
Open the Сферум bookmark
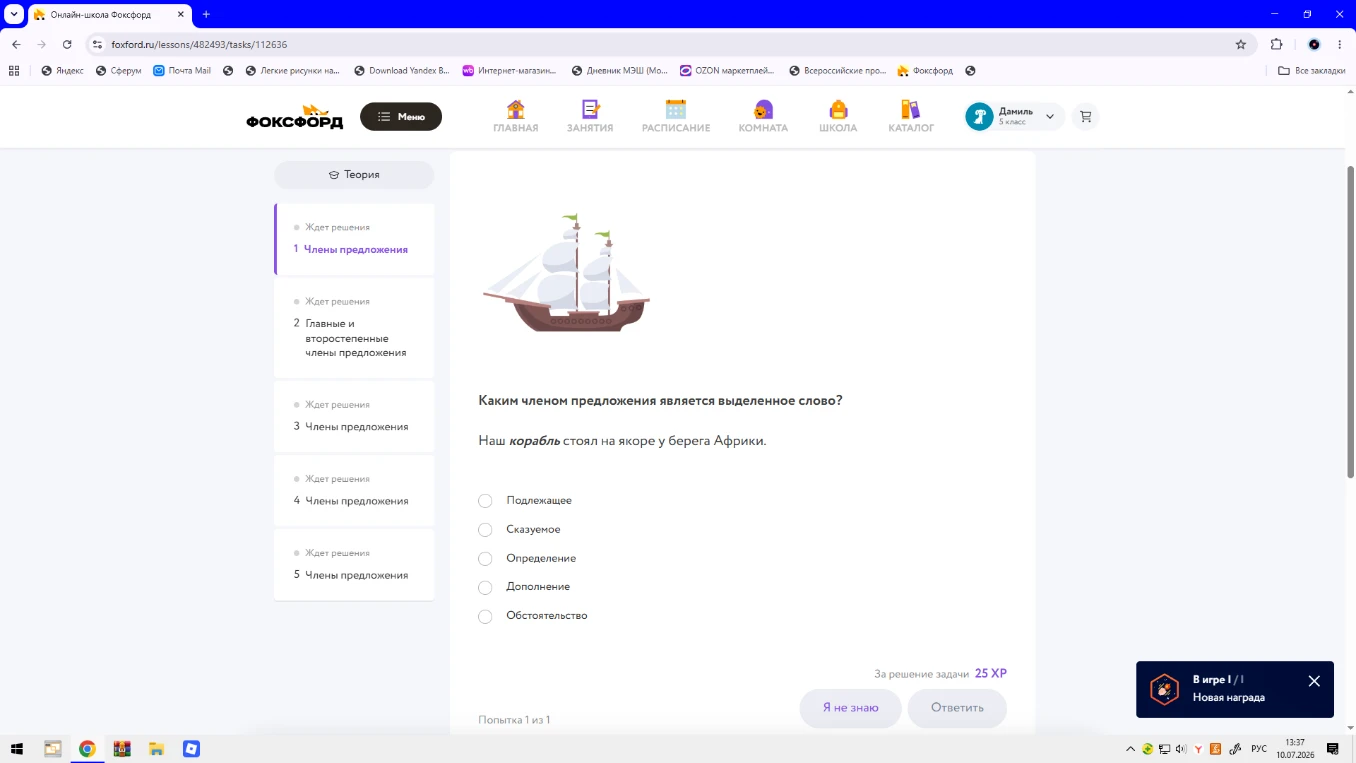tap(118, 71)
